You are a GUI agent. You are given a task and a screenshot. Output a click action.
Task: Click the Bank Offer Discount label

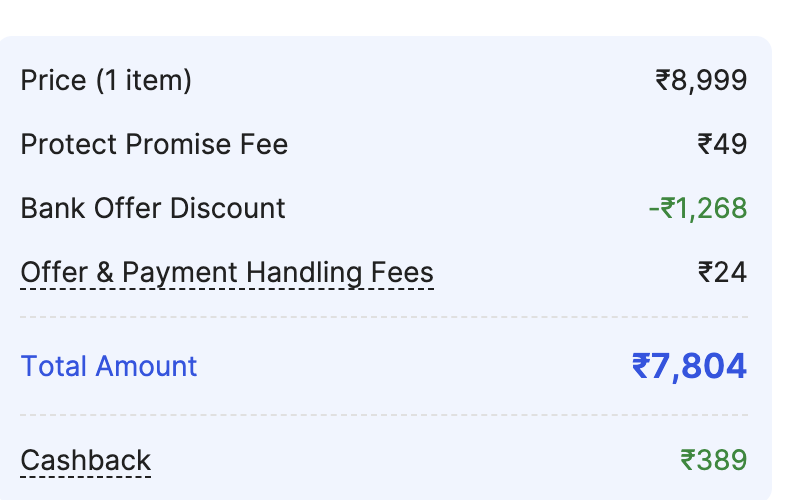153,208
